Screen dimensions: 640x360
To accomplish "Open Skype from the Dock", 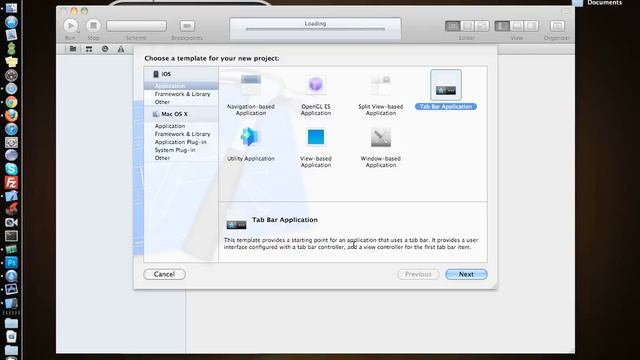I will click(x=11, y=169).
